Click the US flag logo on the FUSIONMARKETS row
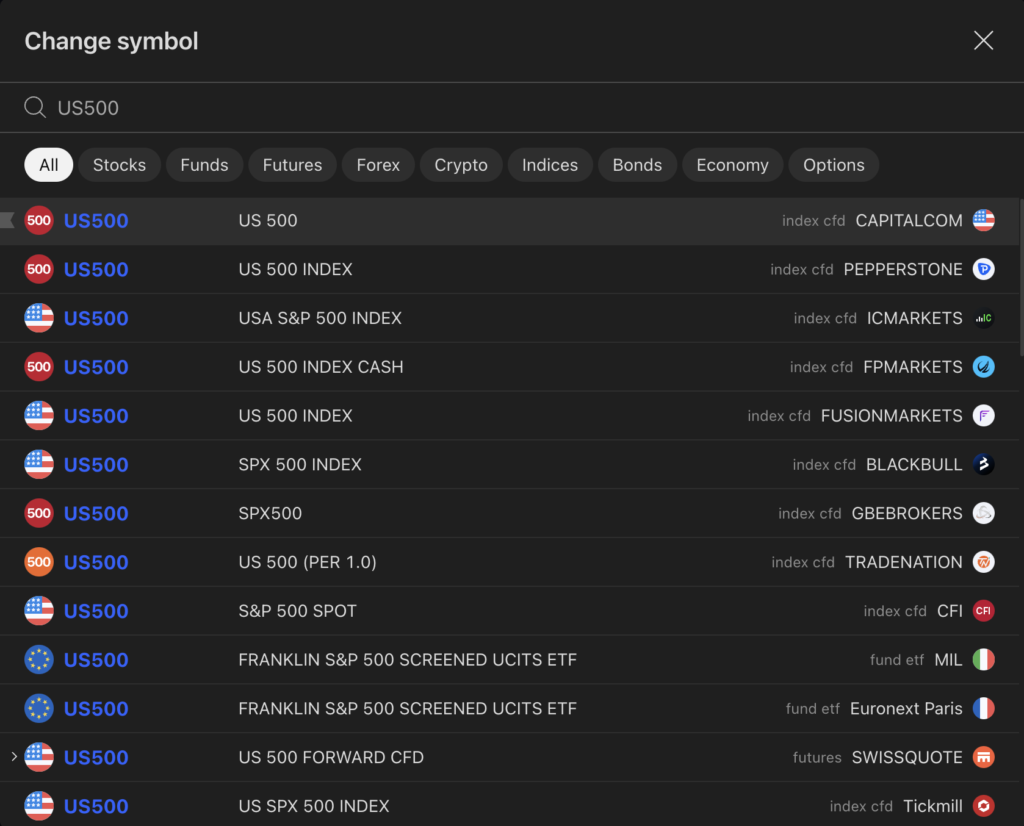 point(39,415)
